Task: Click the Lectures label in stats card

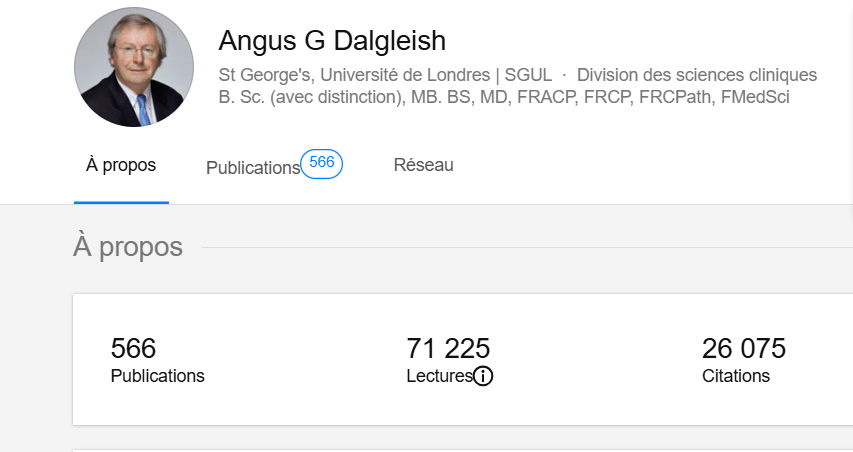Action: (439, 376)
